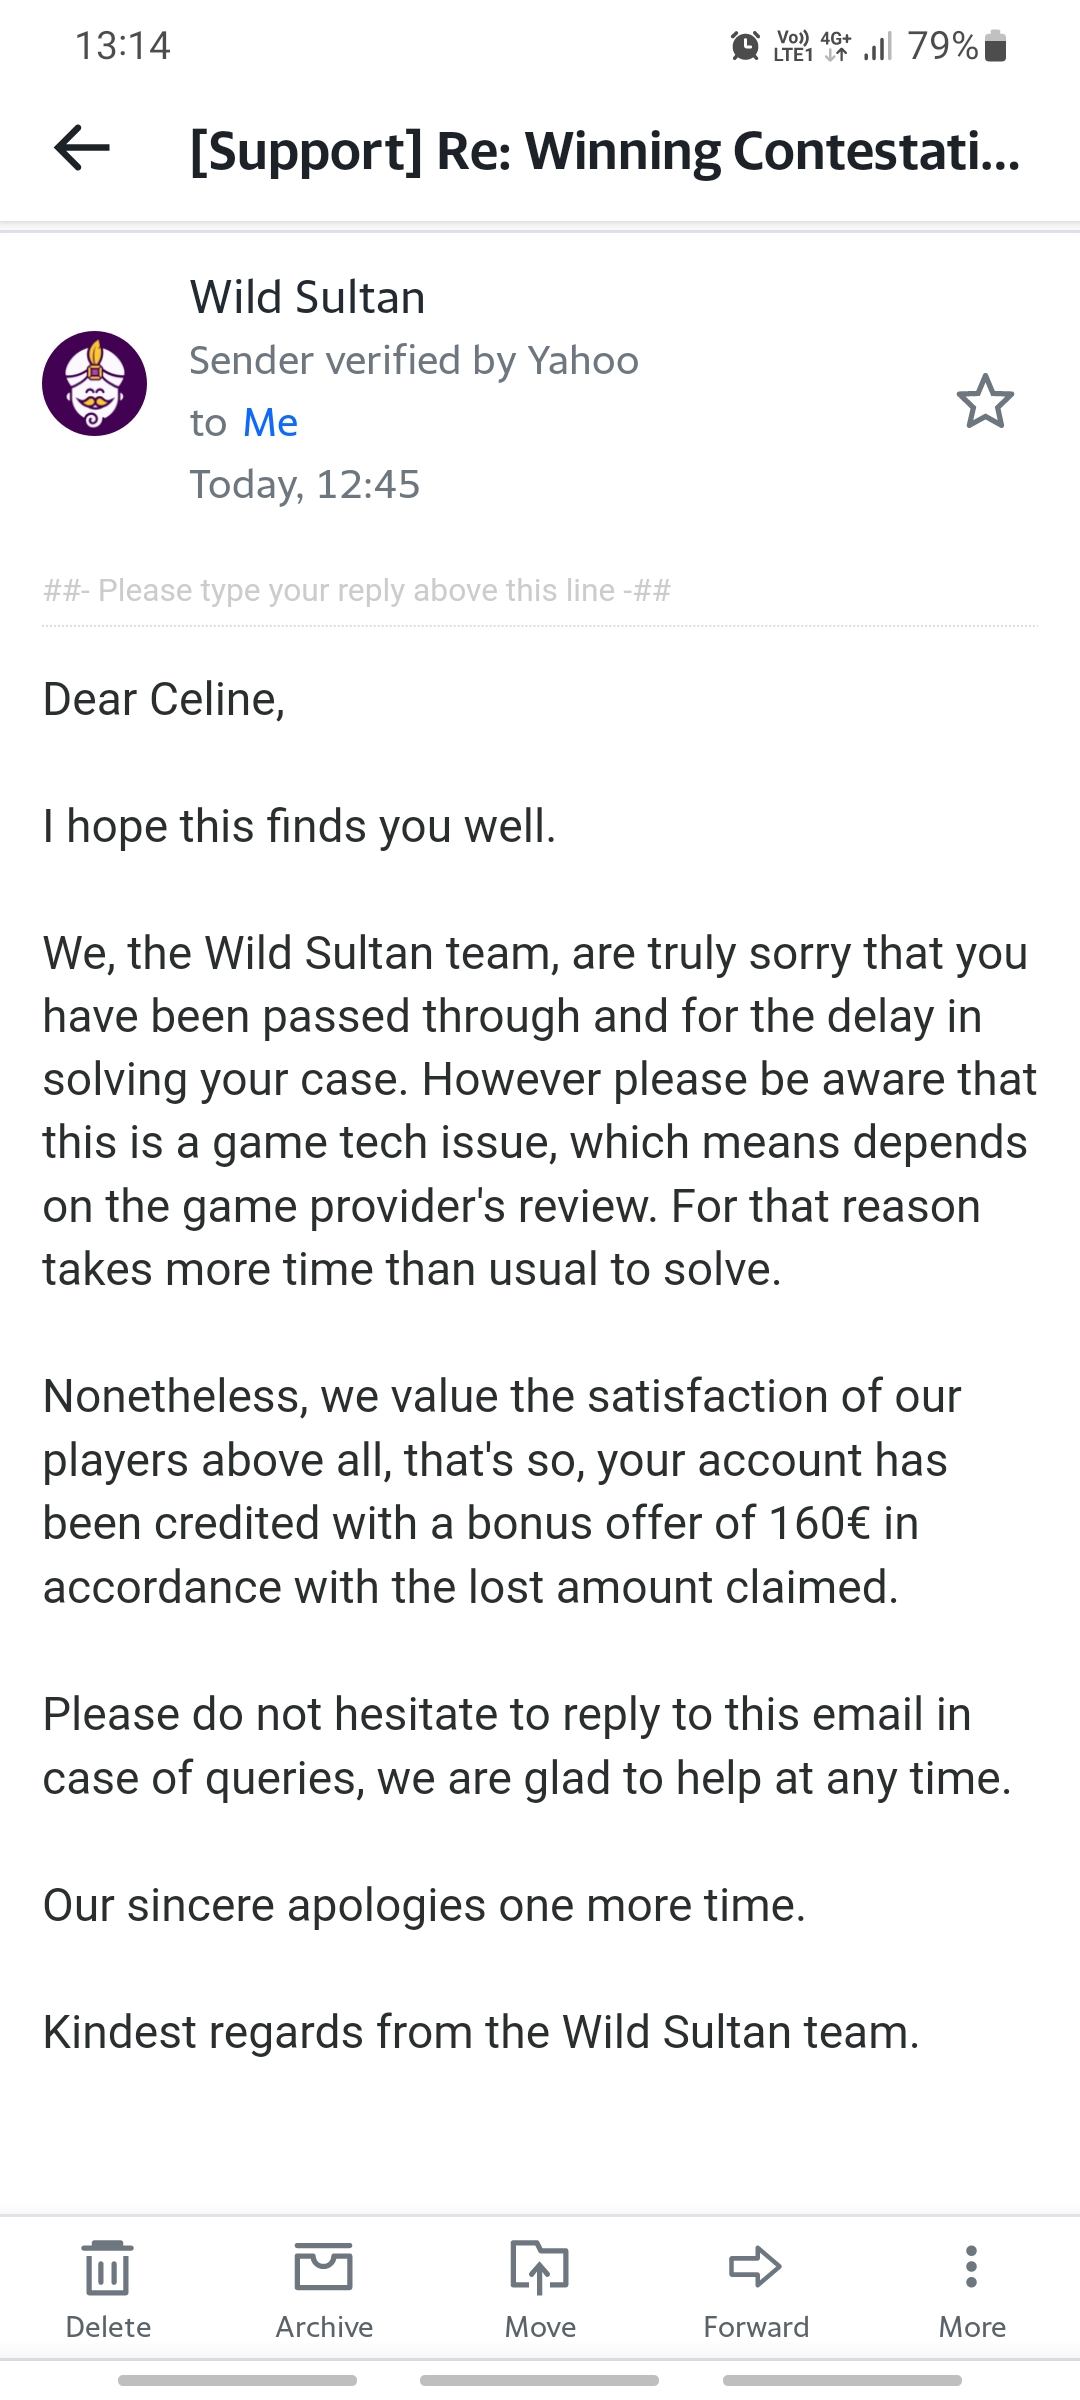
Task: Tap the Wild Sultan sender name
Action: click(x=307, y=297)
